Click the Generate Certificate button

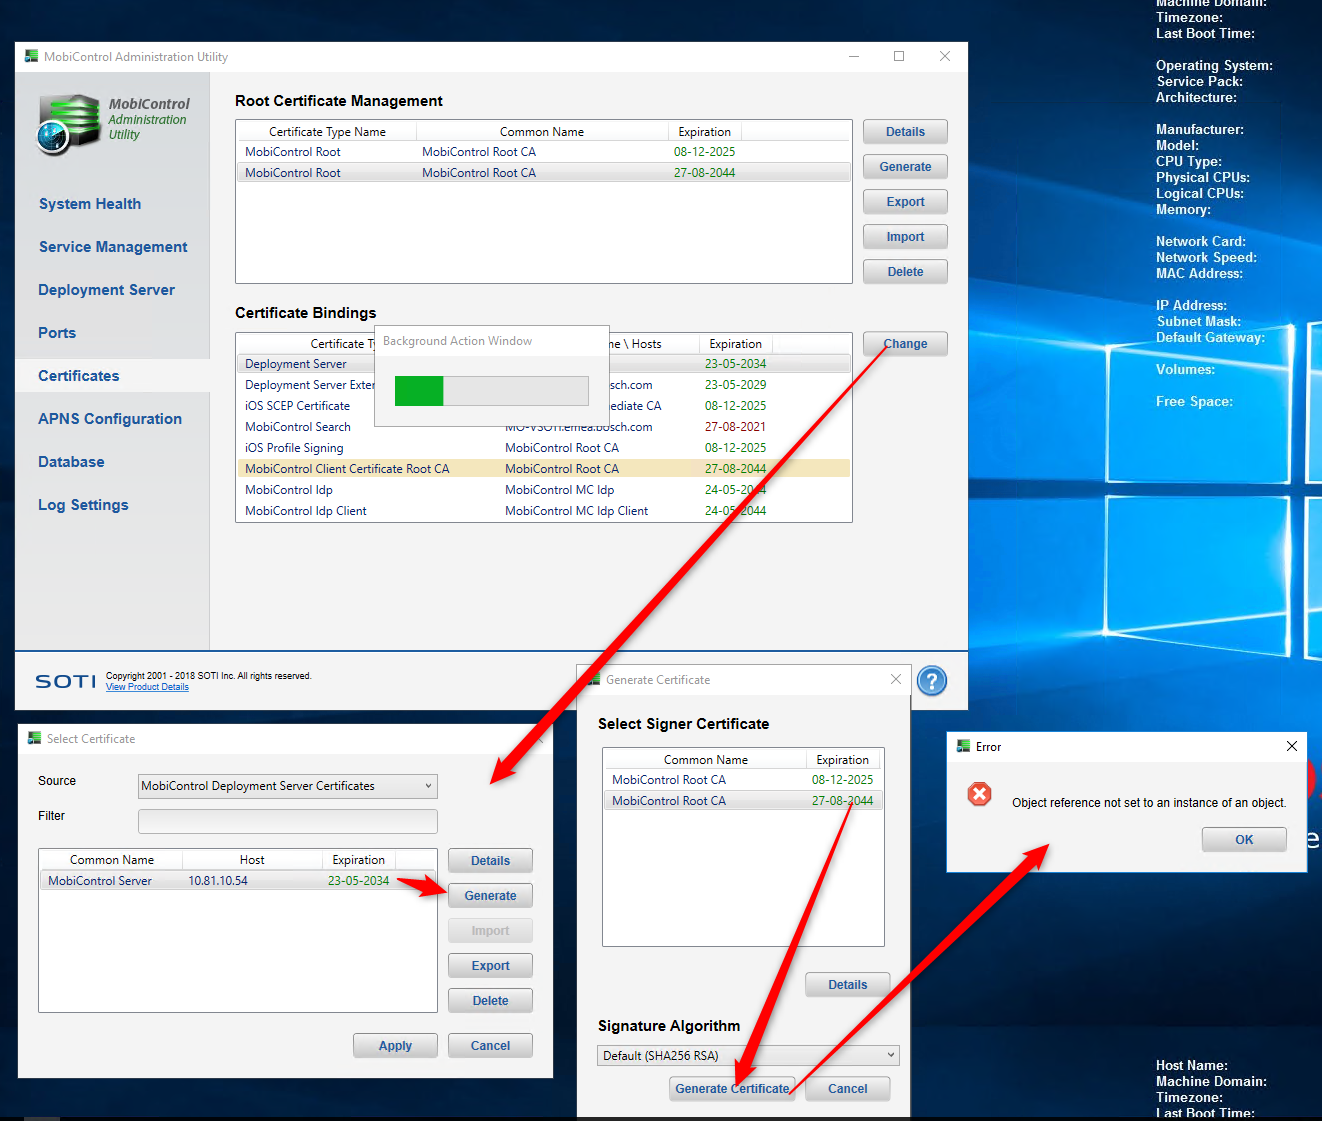click(732, 1089)
